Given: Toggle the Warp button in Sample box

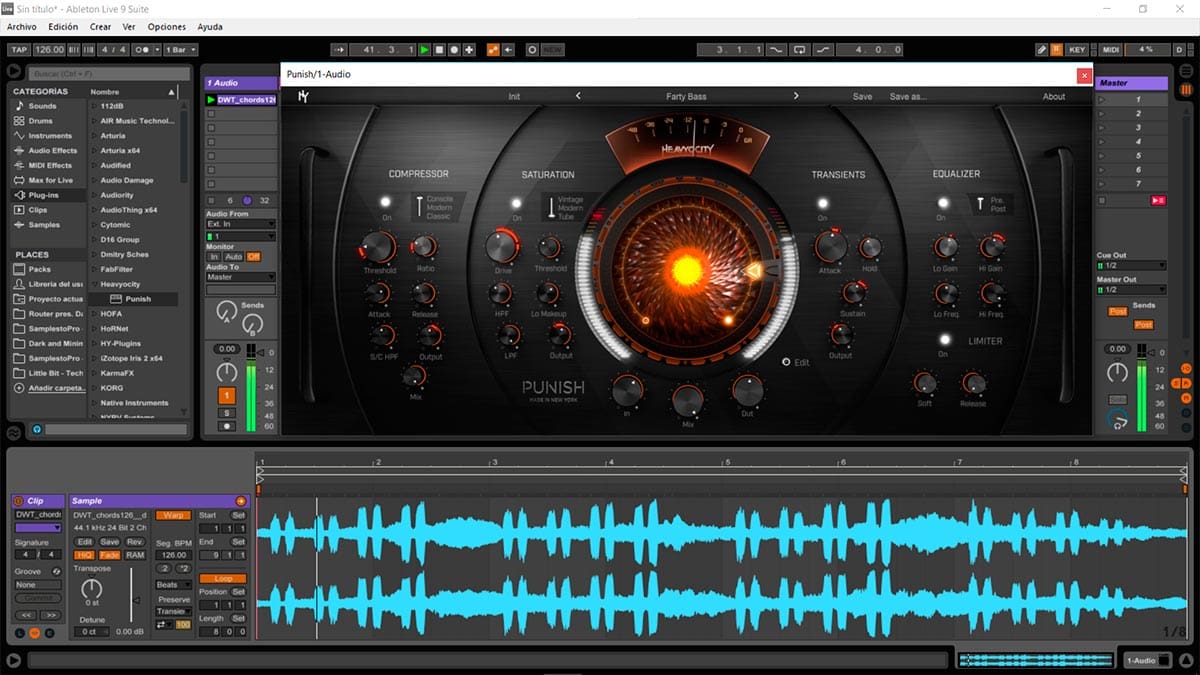Looking at the screenshot, I should pos(173,515).
